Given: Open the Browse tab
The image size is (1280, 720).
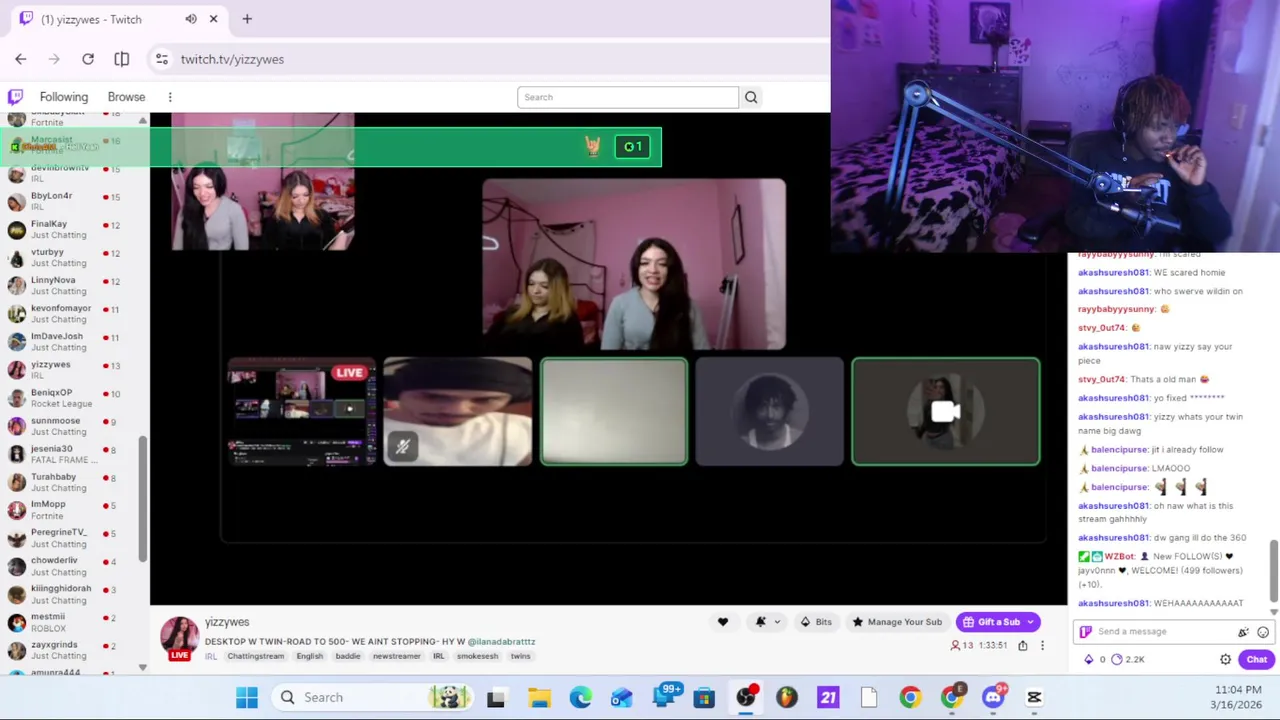Looking at the screenshot, I should pyautogui.click(x=126, y=97).
